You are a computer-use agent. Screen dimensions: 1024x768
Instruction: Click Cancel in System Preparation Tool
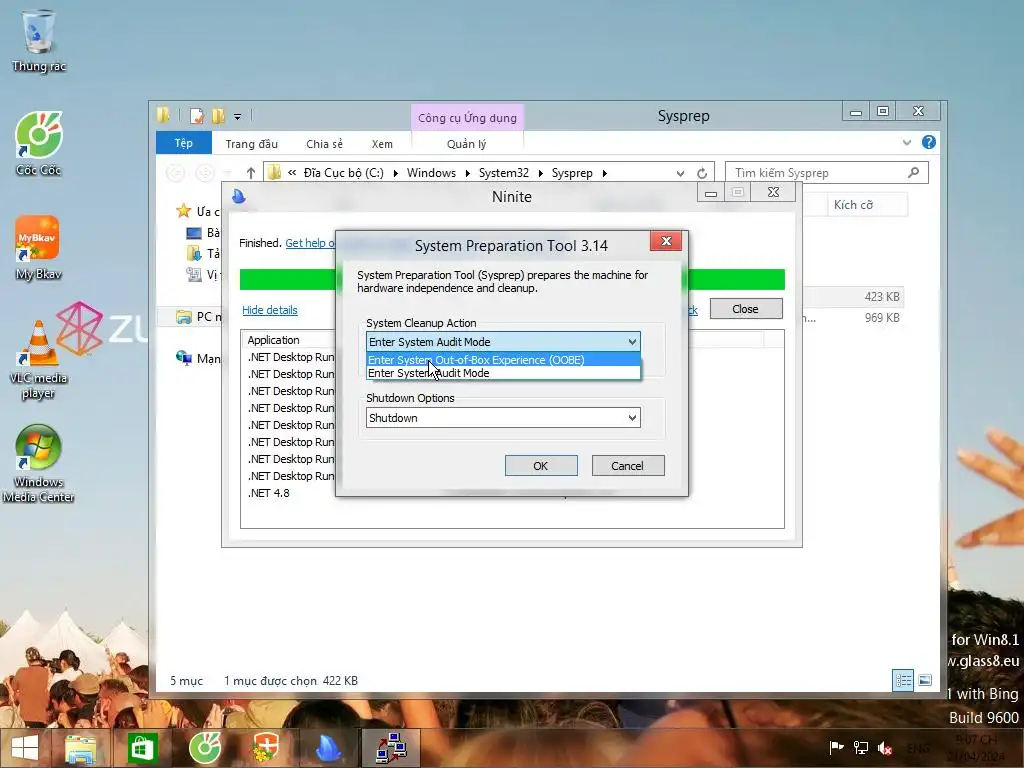tap(628, 466)
